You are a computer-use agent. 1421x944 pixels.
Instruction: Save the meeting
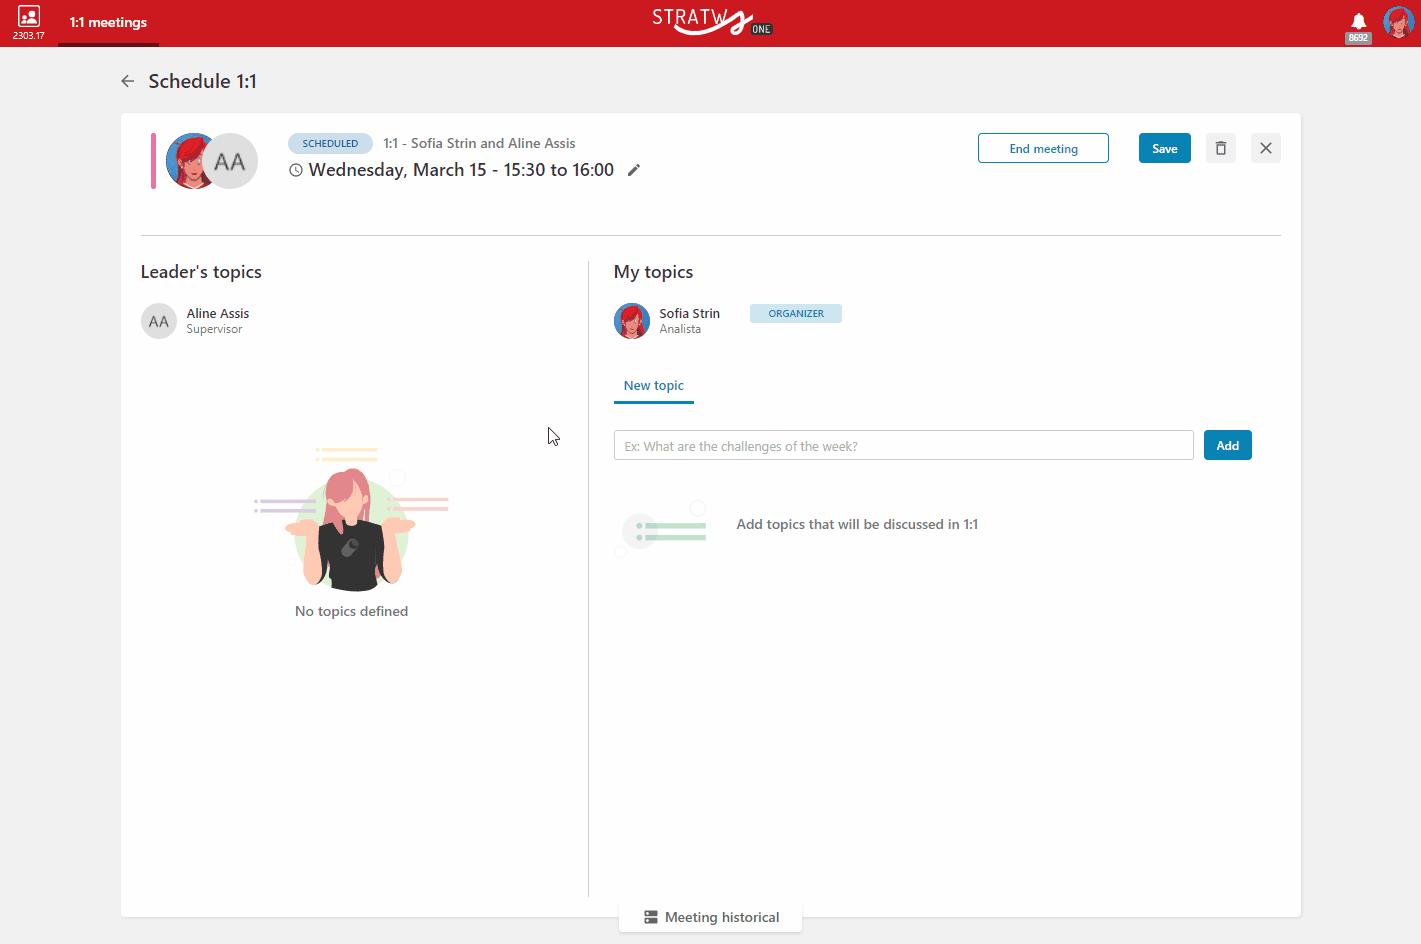1164,148
